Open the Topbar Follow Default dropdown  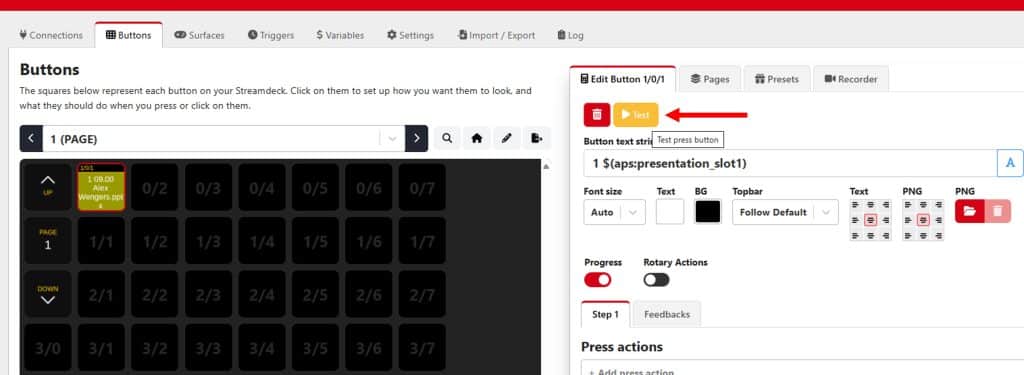[785, 212]
